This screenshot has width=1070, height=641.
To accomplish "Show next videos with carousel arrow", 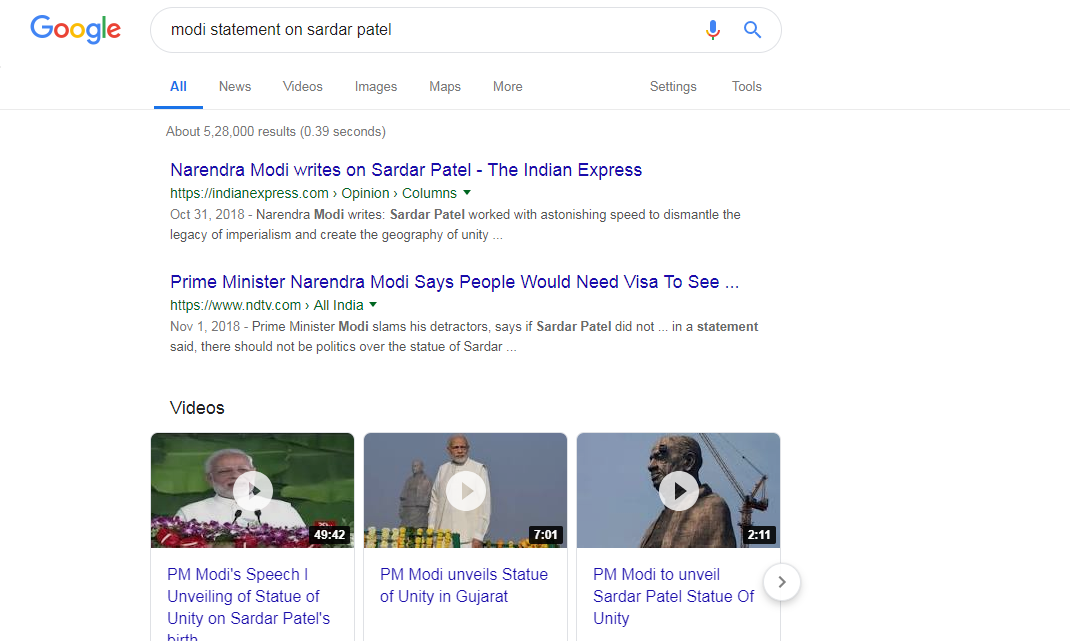I will (782, 582).
